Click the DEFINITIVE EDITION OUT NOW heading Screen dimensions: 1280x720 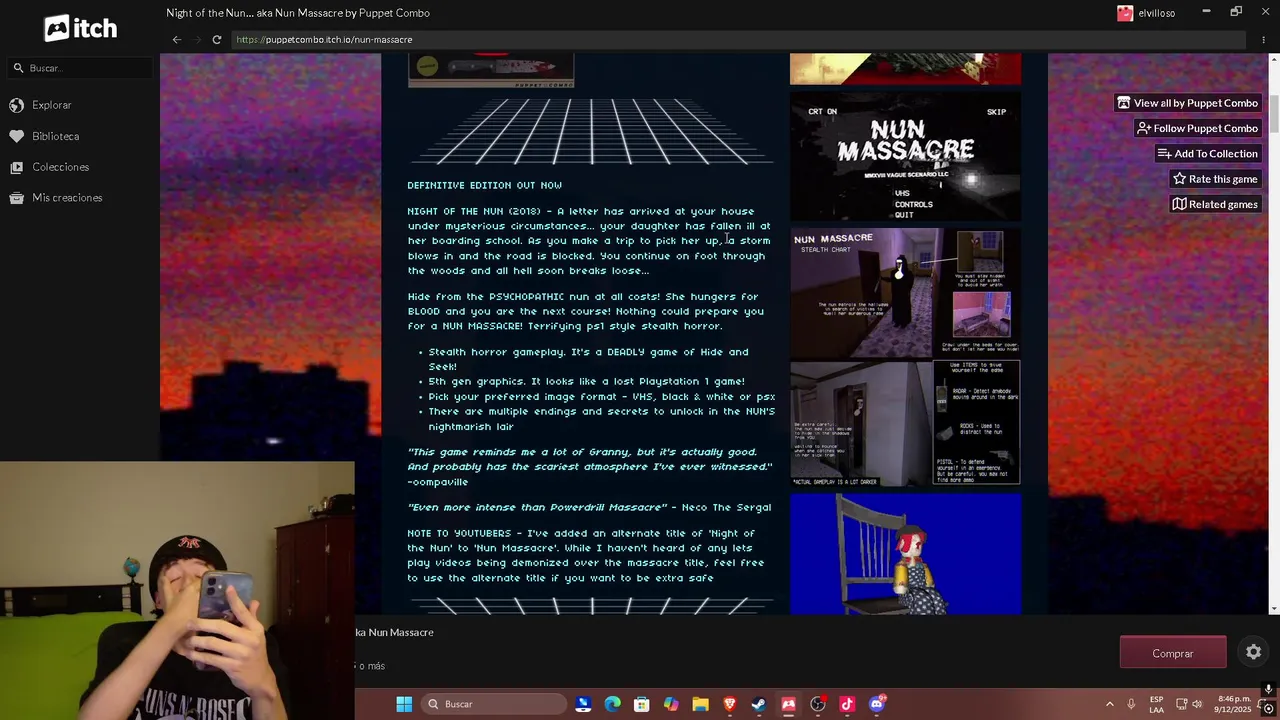pyautogui.click(x=484, y=185)
